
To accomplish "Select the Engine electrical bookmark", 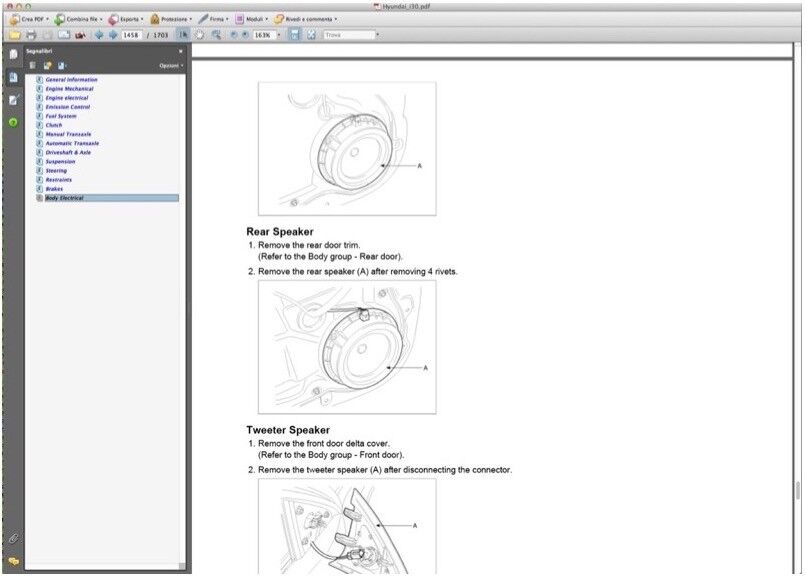I will (x=67, y=98).
